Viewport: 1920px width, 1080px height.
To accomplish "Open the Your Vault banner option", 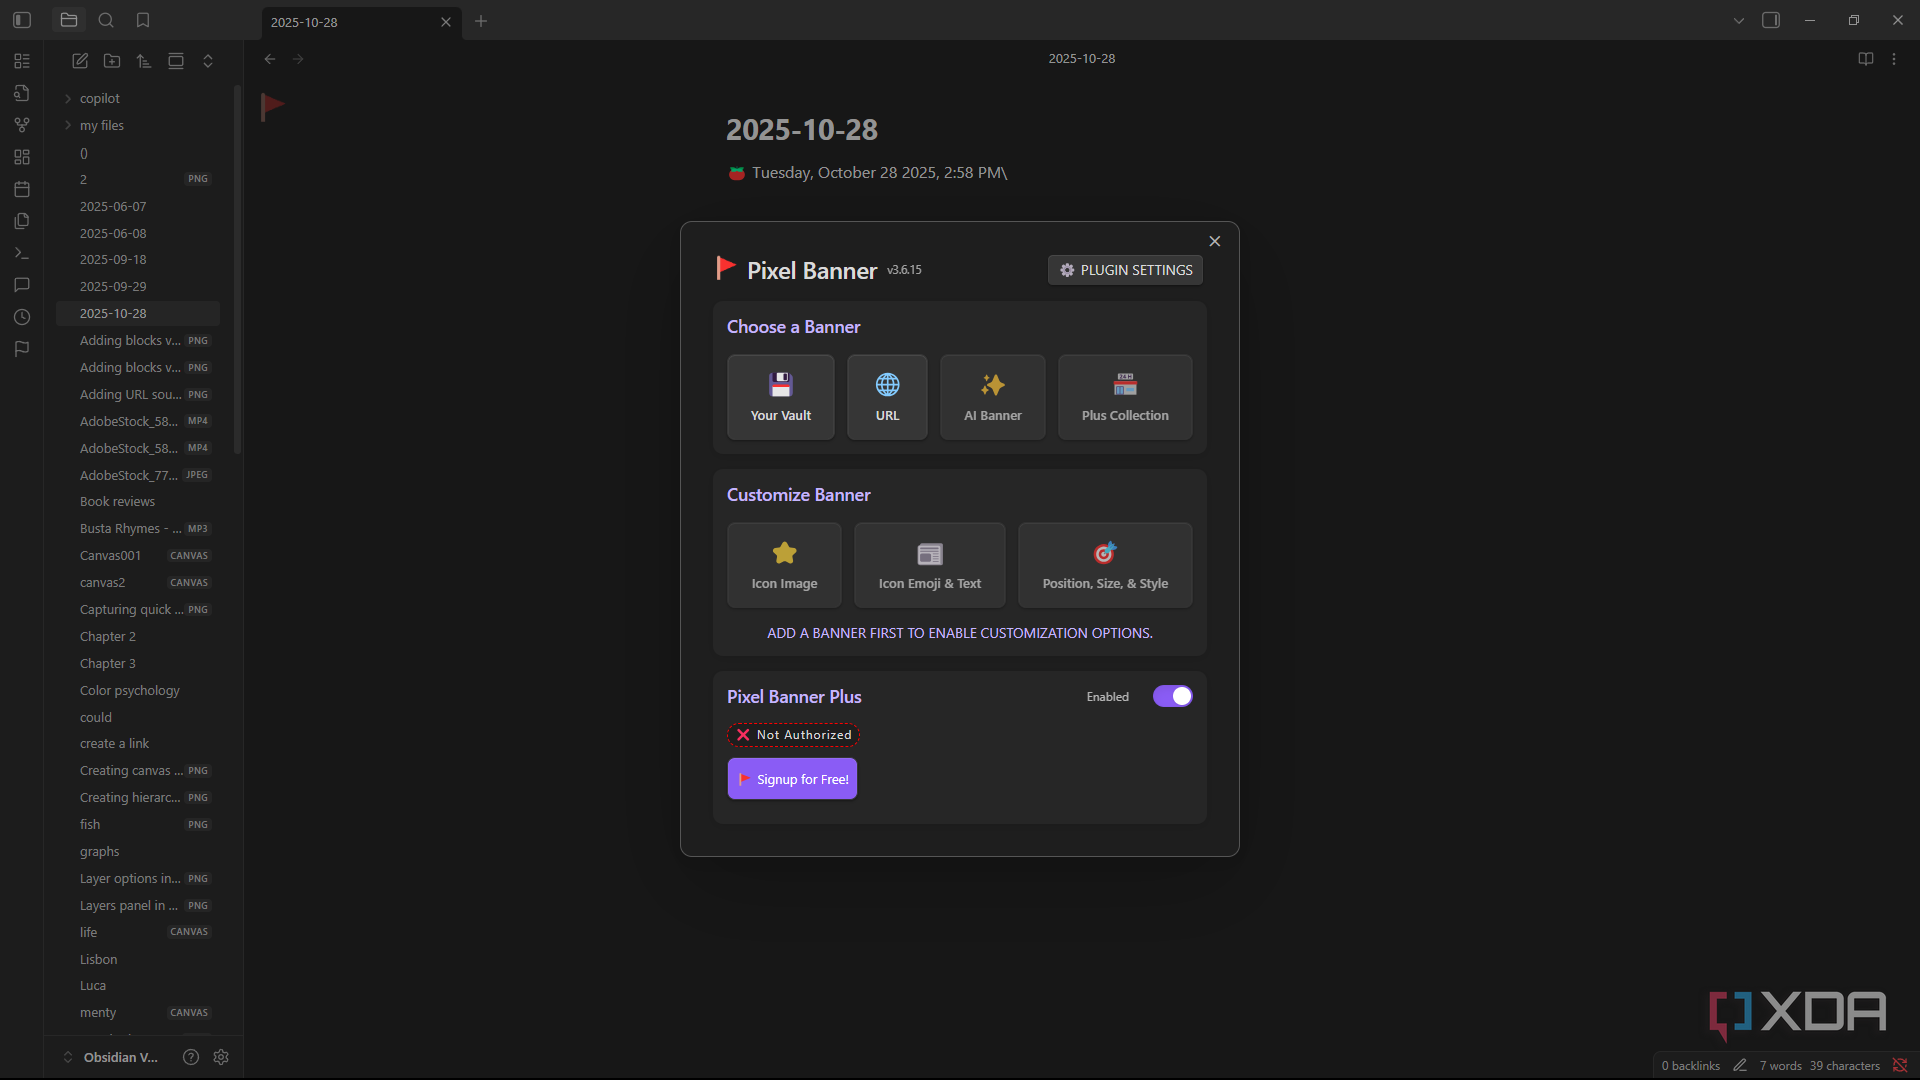I will point(781,397).
